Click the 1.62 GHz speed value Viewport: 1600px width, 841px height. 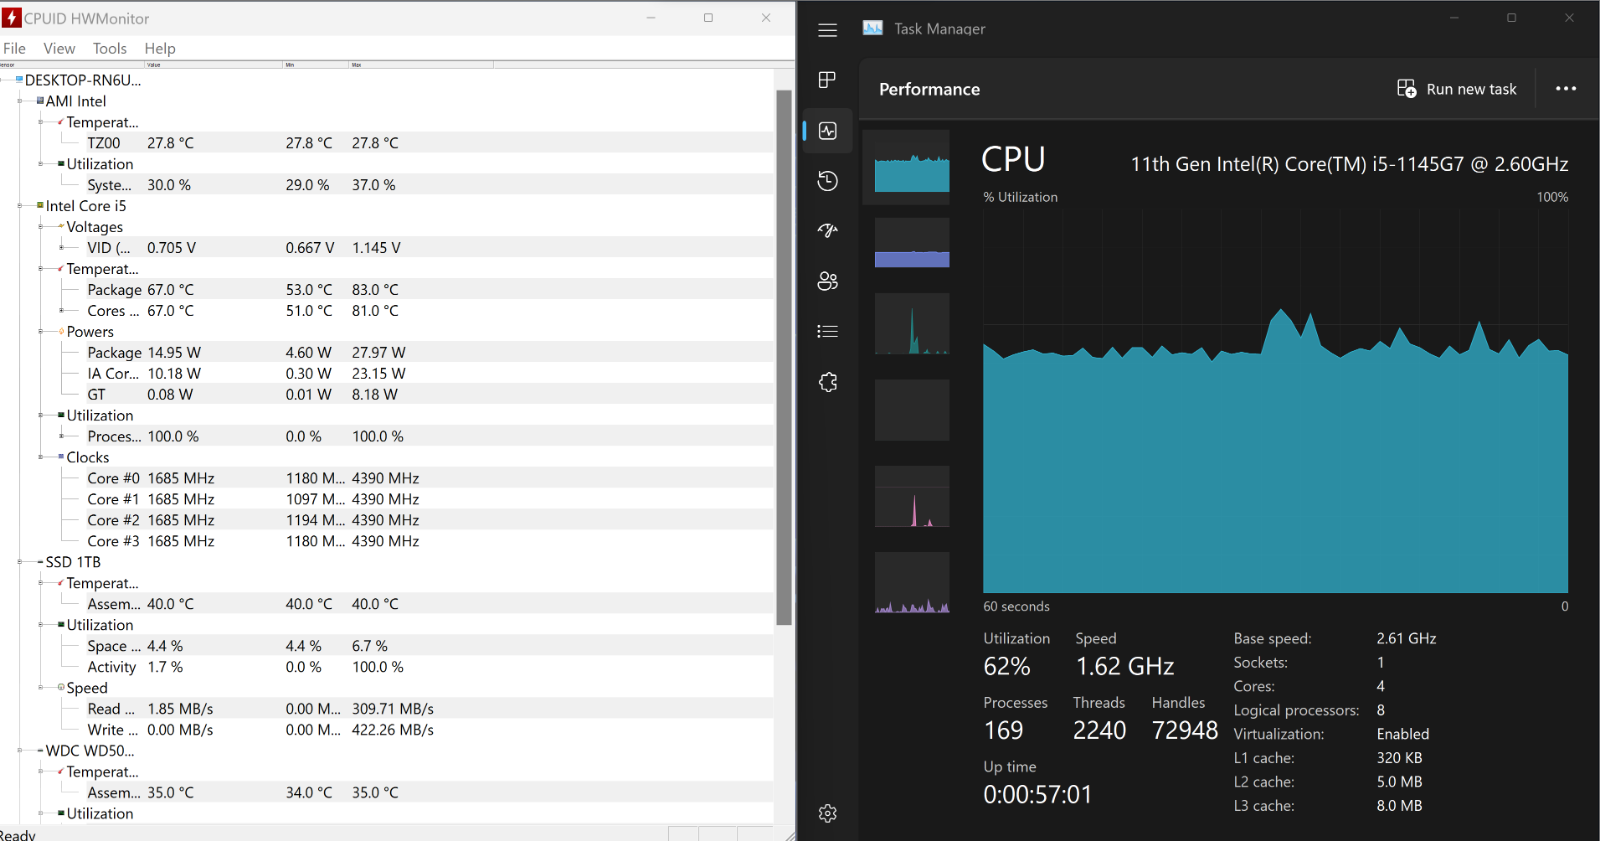click(1125, 667)
